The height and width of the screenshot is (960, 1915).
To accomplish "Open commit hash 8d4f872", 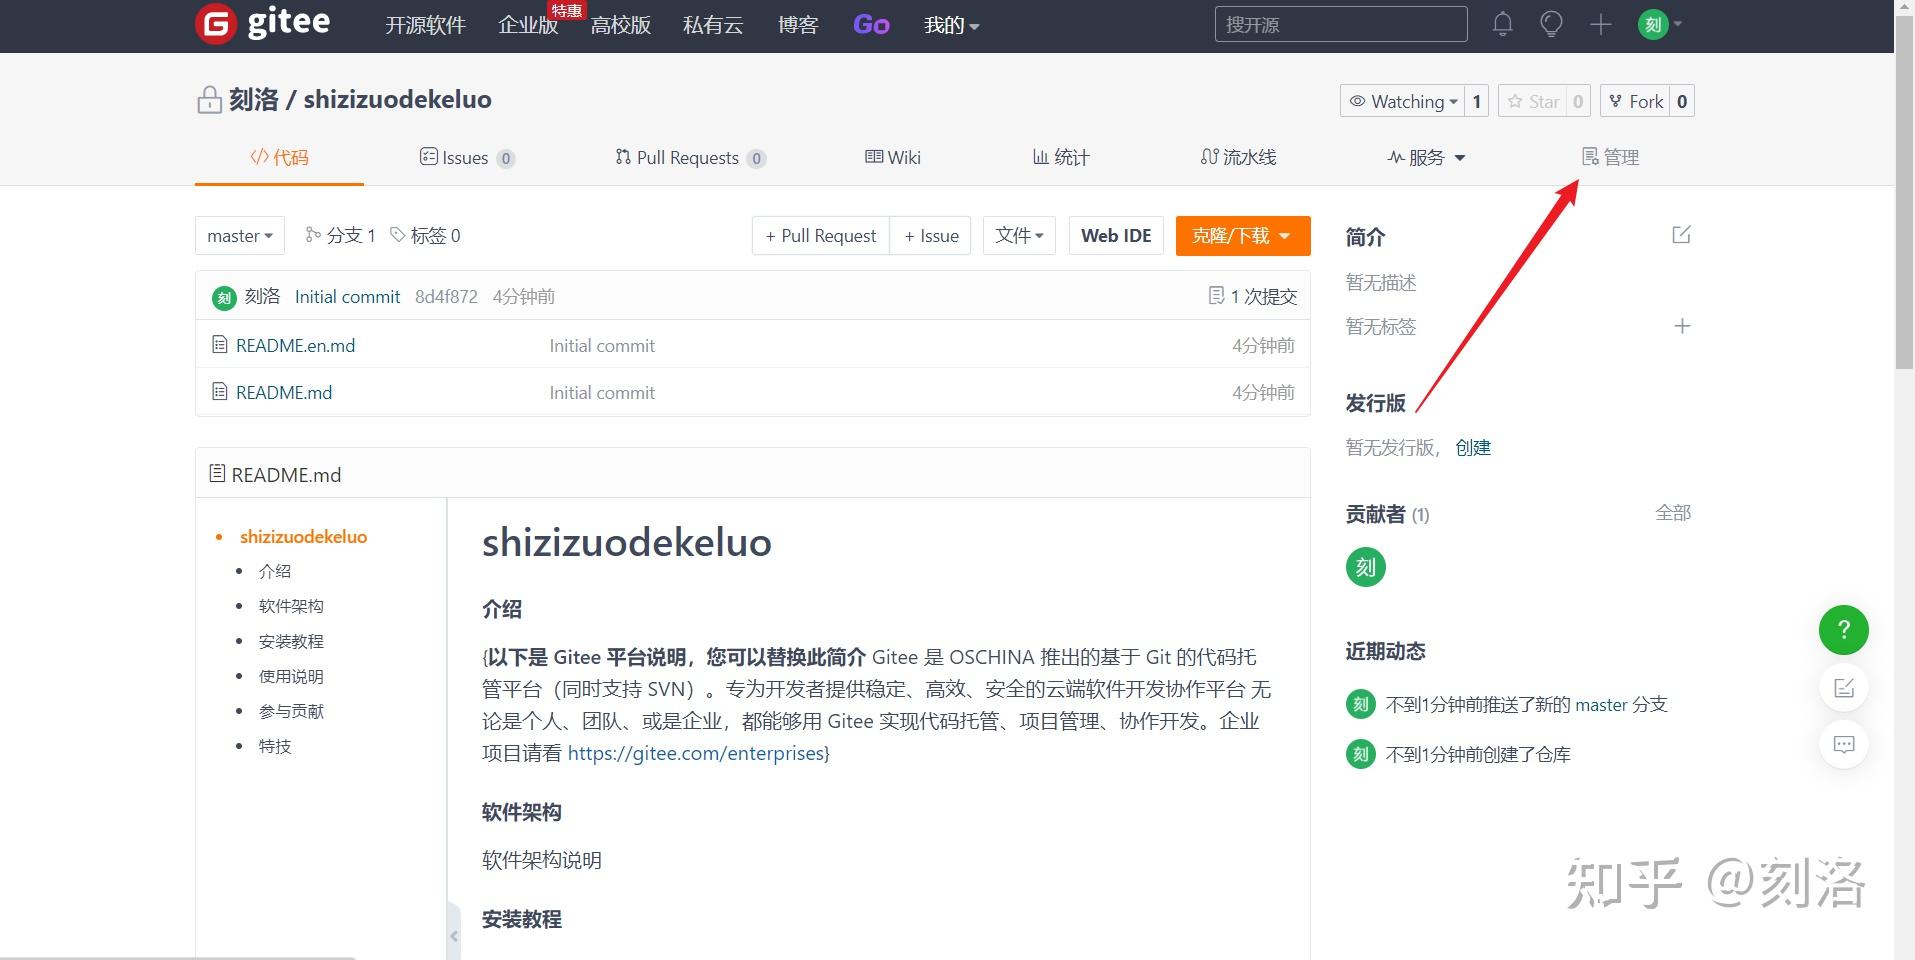I will (x=446, y=297).
